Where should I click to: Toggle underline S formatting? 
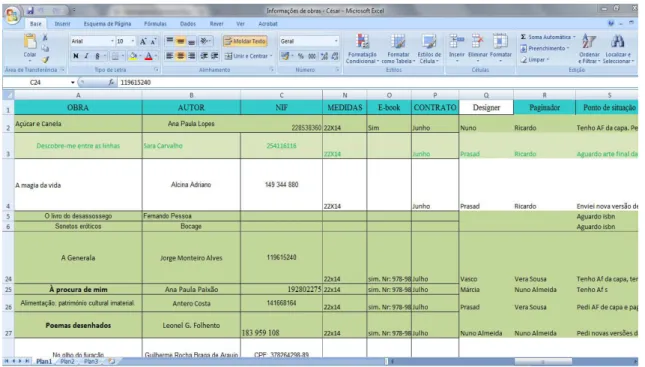click(x=97, y=56)
